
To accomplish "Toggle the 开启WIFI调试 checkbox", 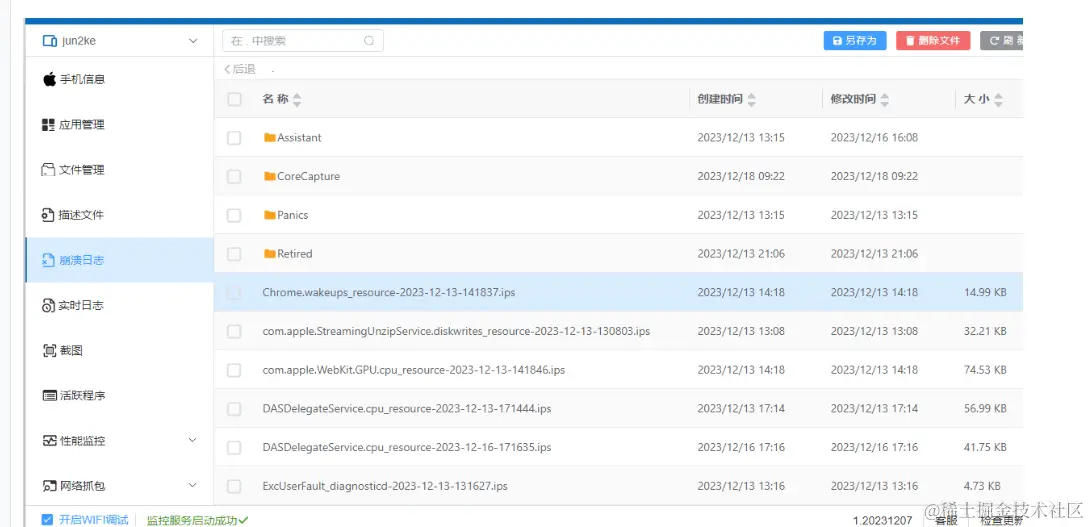I will point(47,519).
